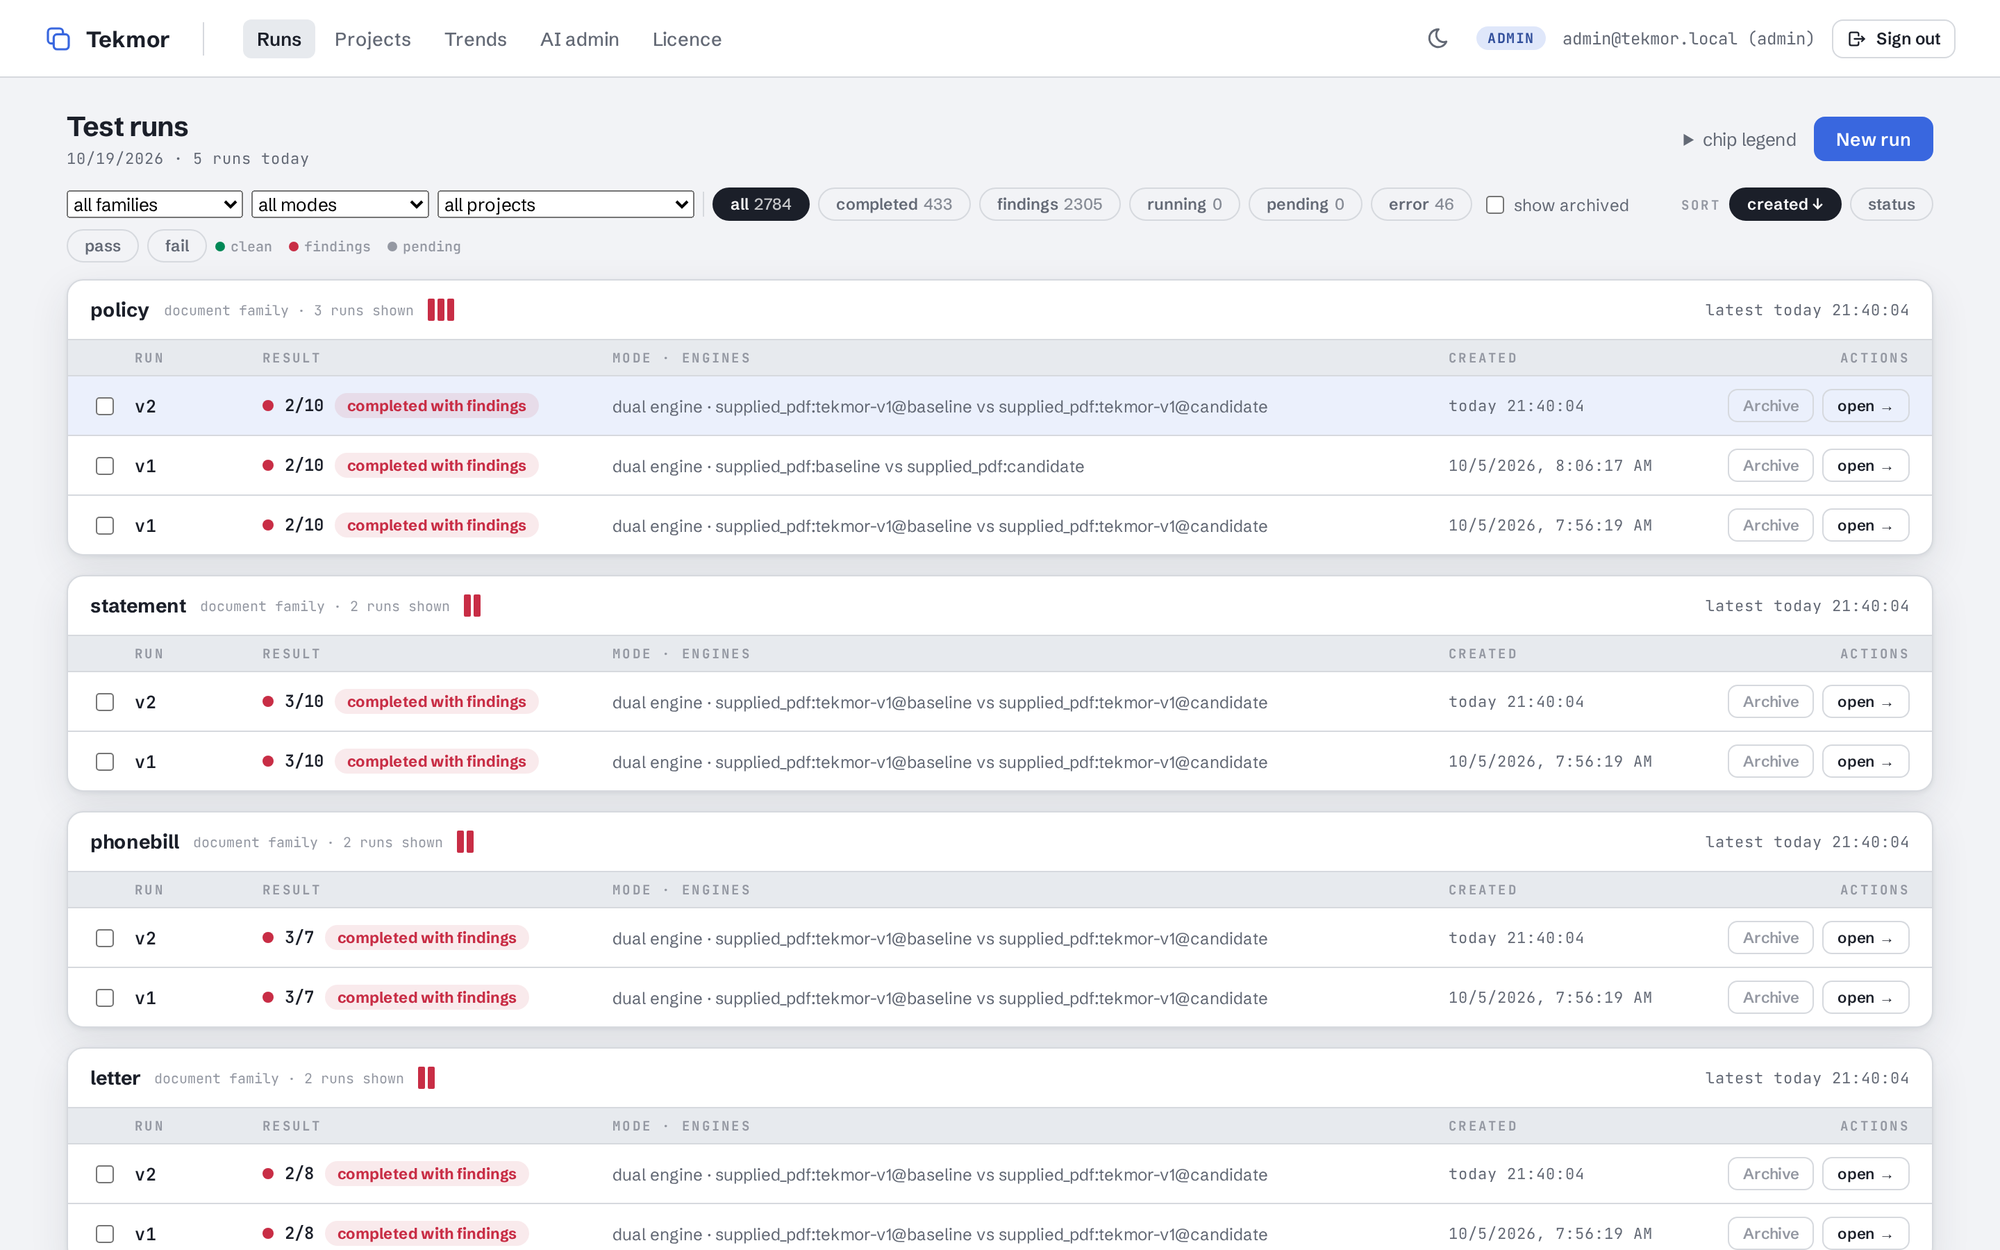Click the red findings status dot on statement v2

coord(268,702)
